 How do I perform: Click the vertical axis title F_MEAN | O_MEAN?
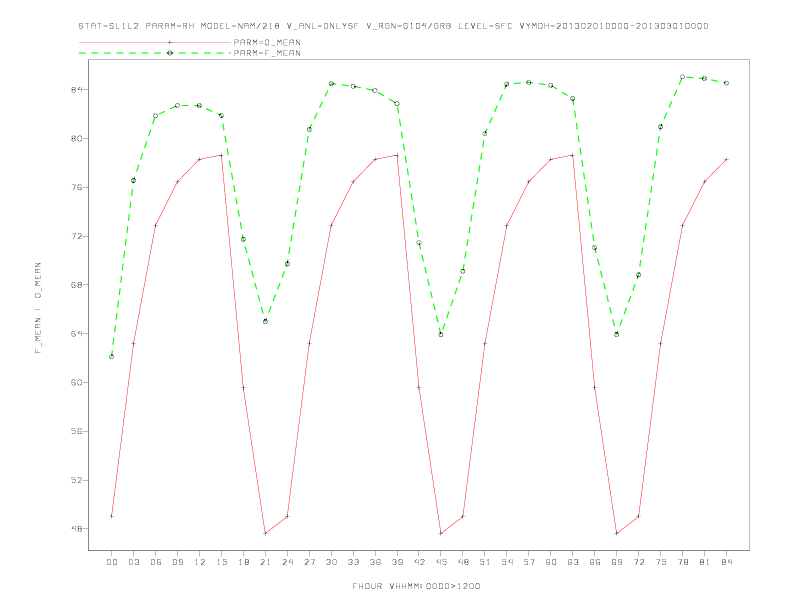coord(38,308)
